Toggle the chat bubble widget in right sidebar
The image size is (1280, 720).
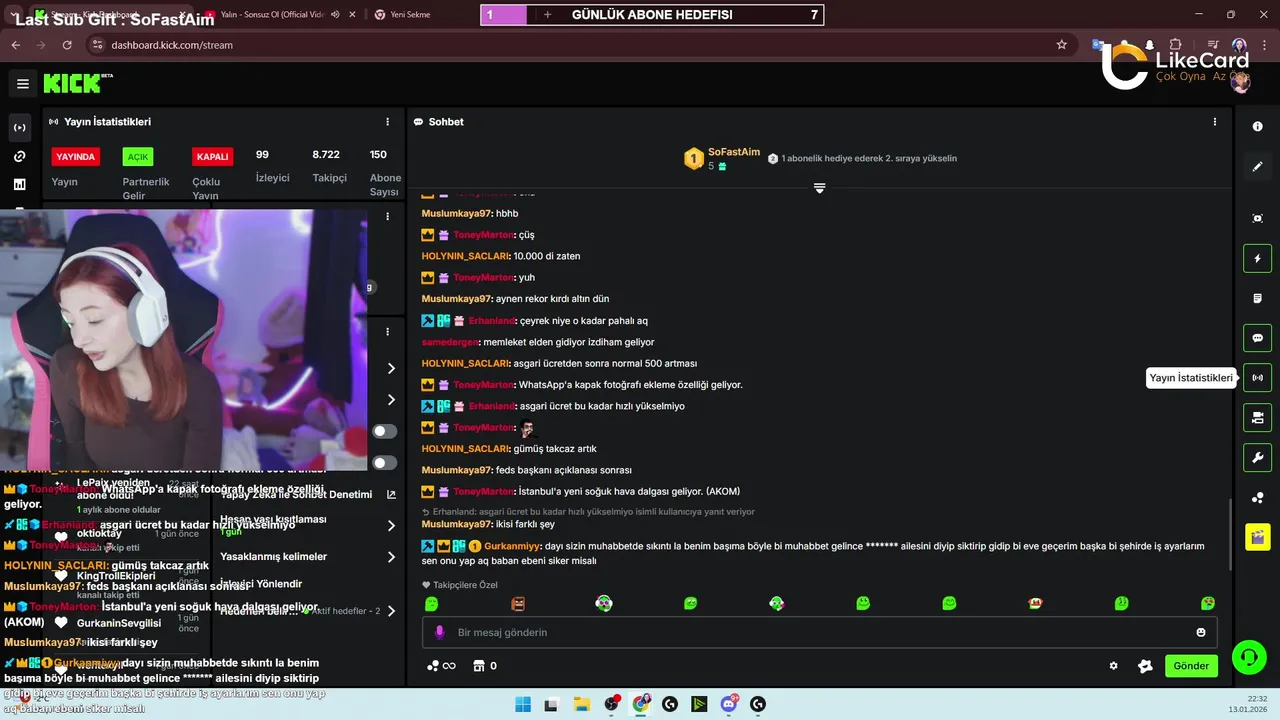[1258, 338]
